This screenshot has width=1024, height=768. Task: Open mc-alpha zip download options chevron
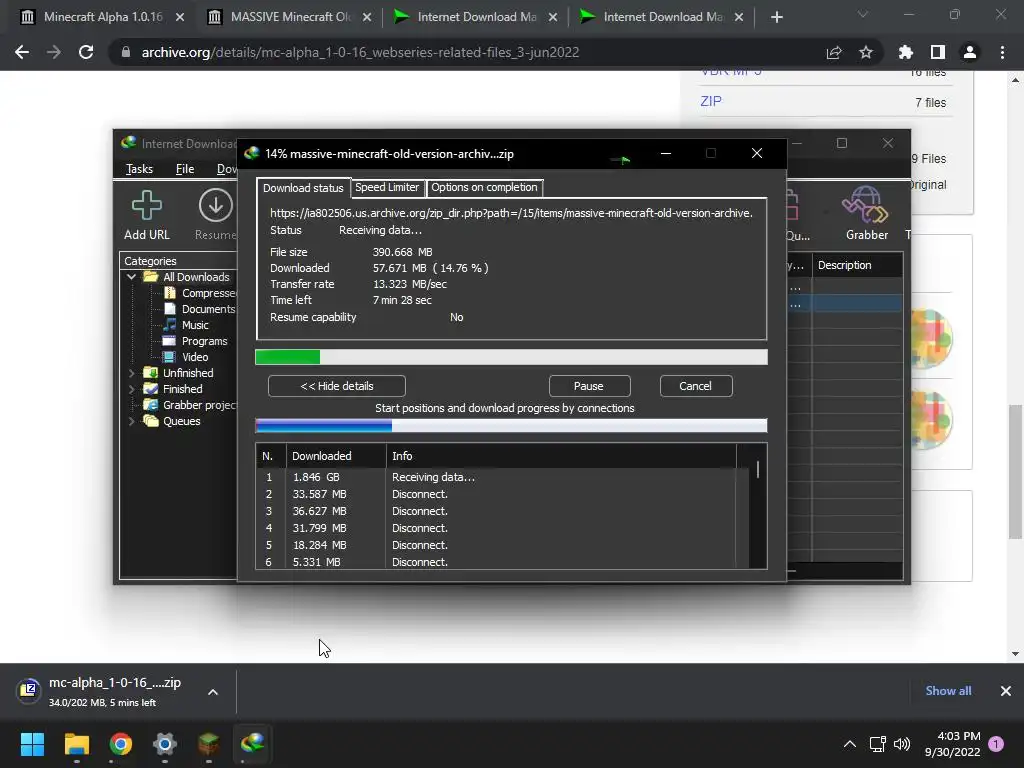click(213, 692)
